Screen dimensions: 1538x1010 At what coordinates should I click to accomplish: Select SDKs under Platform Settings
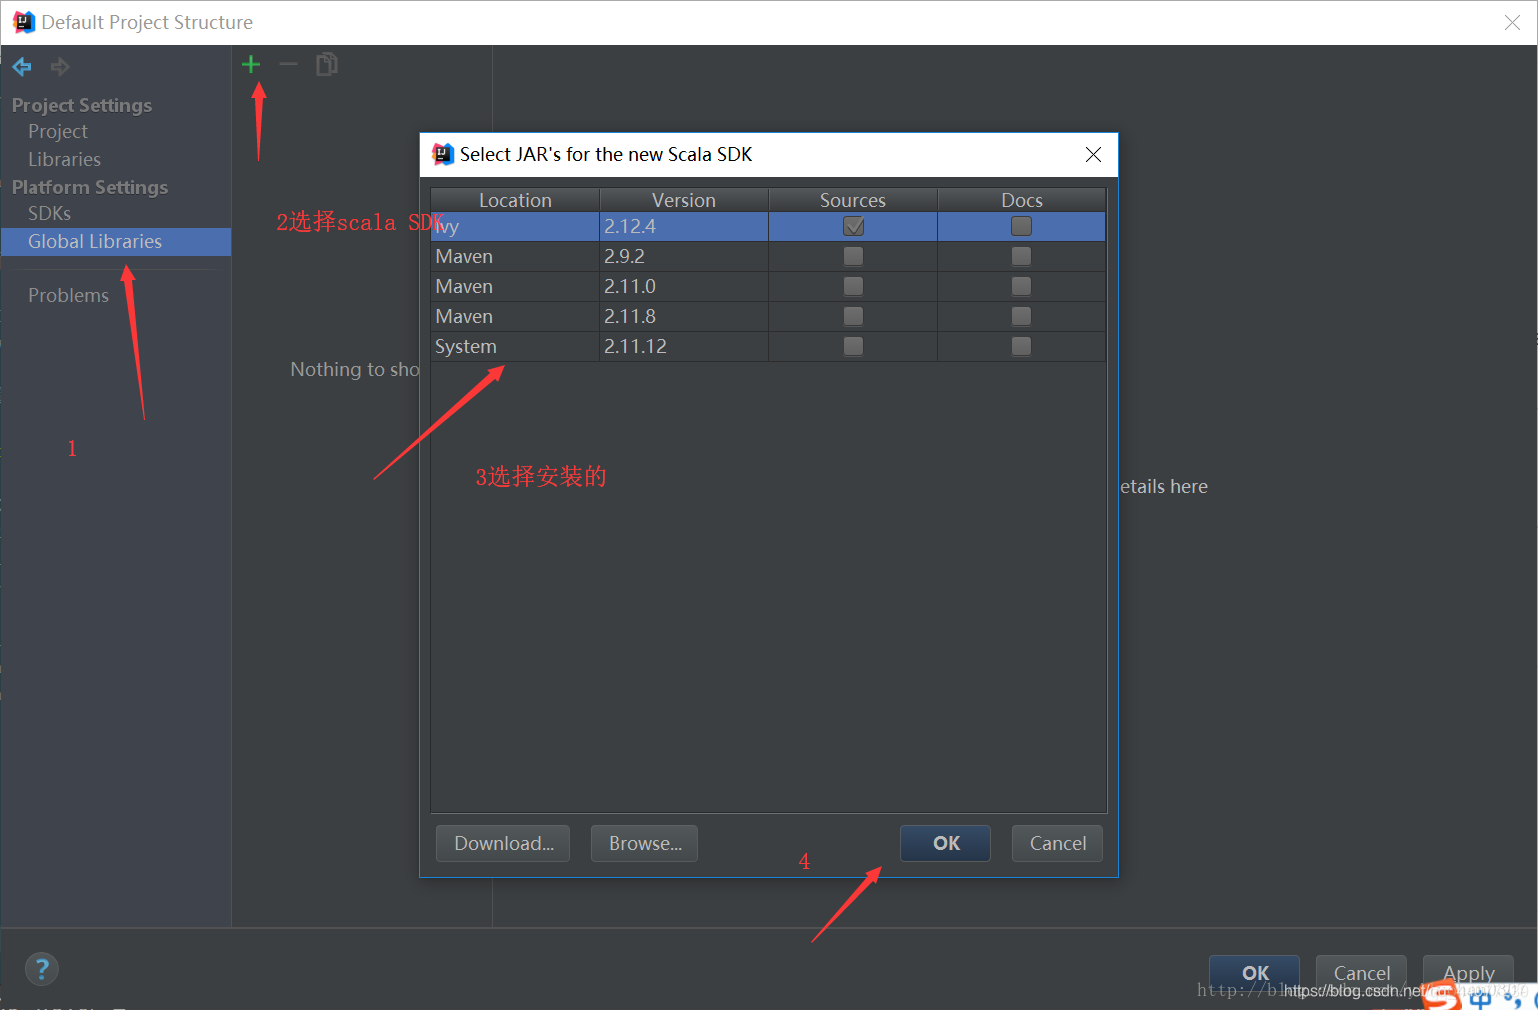(x=49, y=213)
